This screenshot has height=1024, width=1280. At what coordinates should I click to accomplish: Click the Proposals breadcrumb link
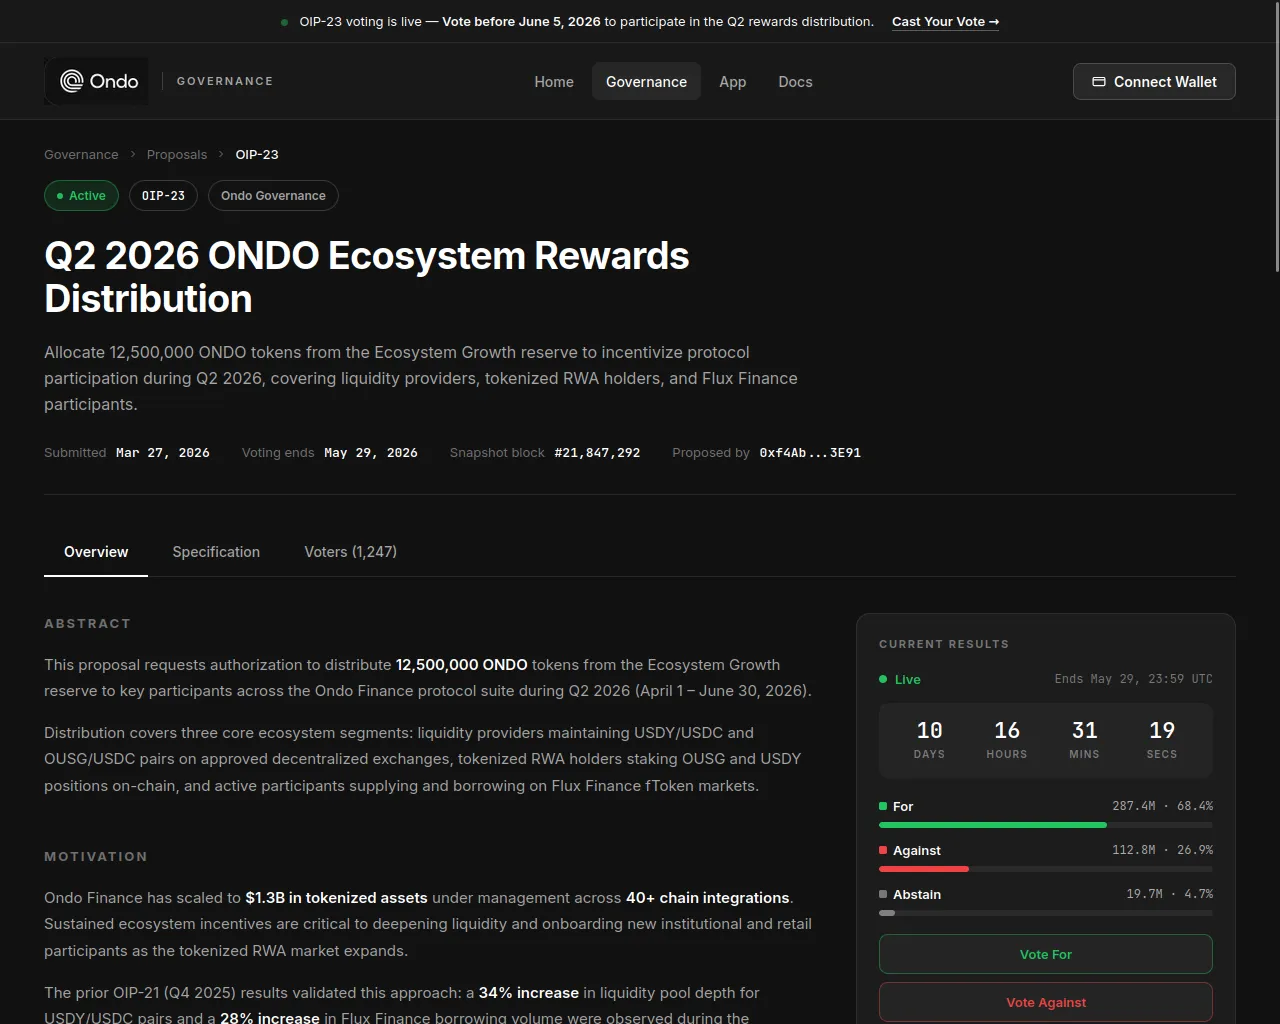click(177, 154)
